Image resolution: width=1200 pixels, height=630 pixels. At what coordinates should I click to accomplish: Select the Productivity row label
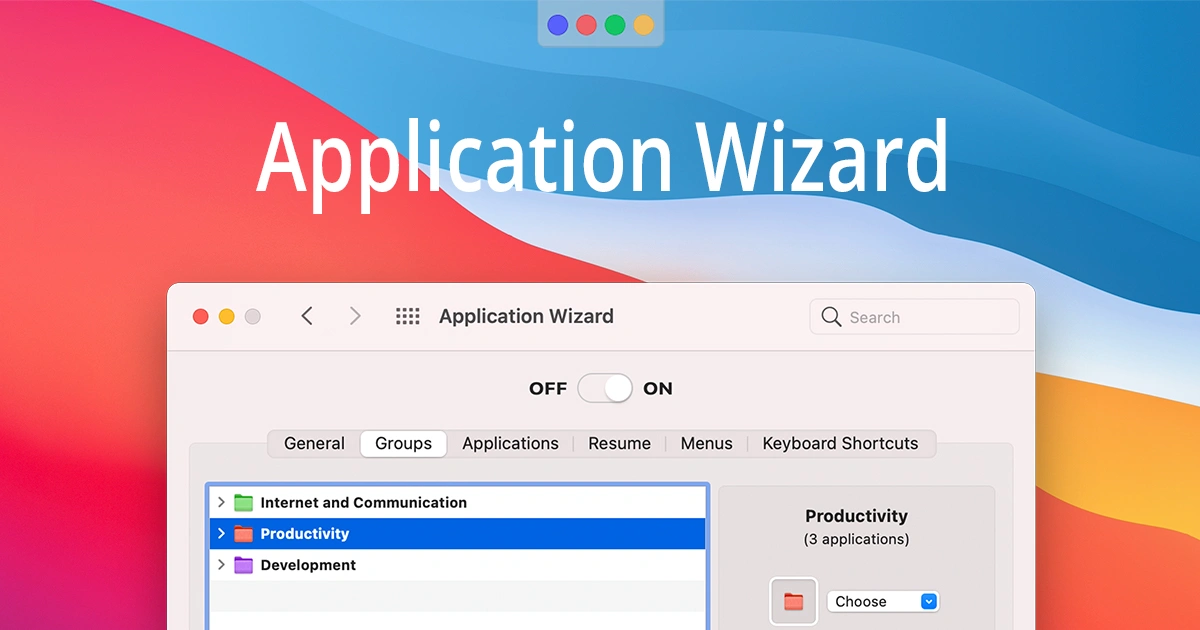tap(304, 533)
